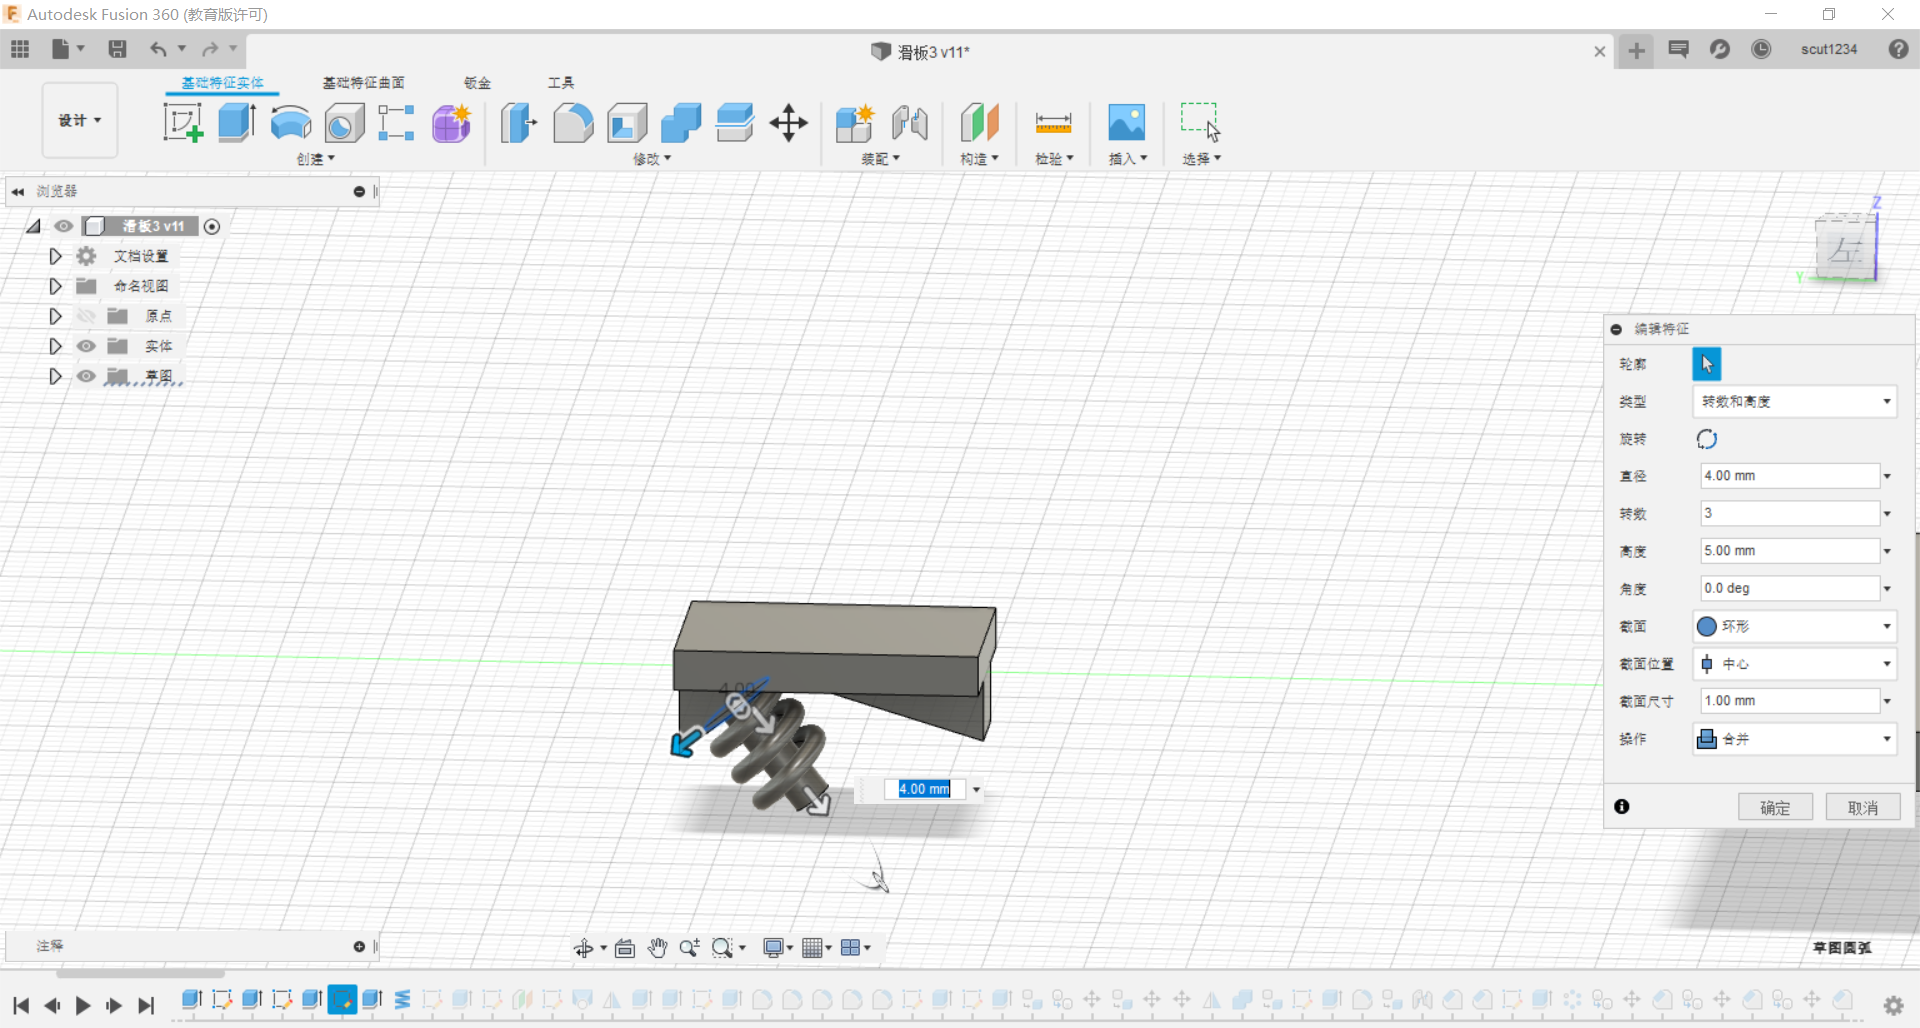The height and width of the screenshot is (1028, 1920).
Task: Flip the helix rotation direction icon
Action: pyautogui.click(x=1707, y=439)
